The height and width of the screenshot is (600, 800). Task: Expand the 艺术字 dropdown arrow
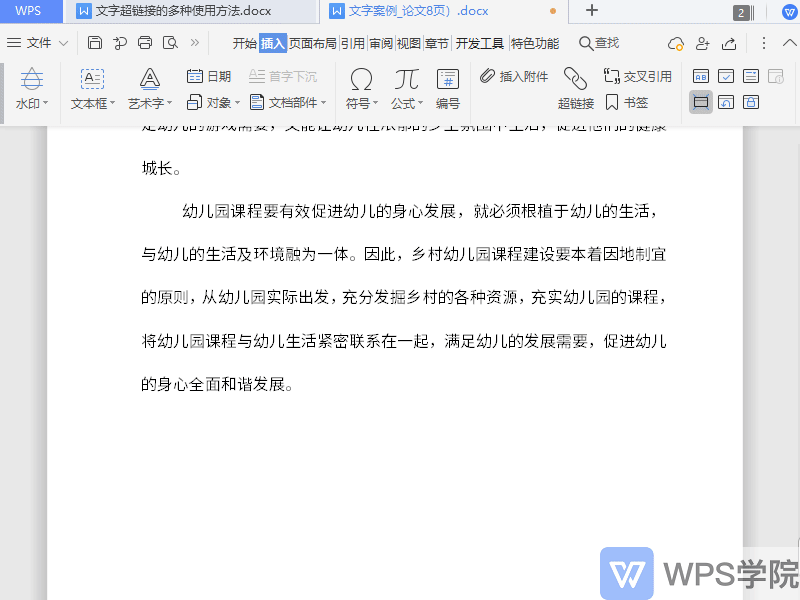pyautogui.click(x=169, y=104)
